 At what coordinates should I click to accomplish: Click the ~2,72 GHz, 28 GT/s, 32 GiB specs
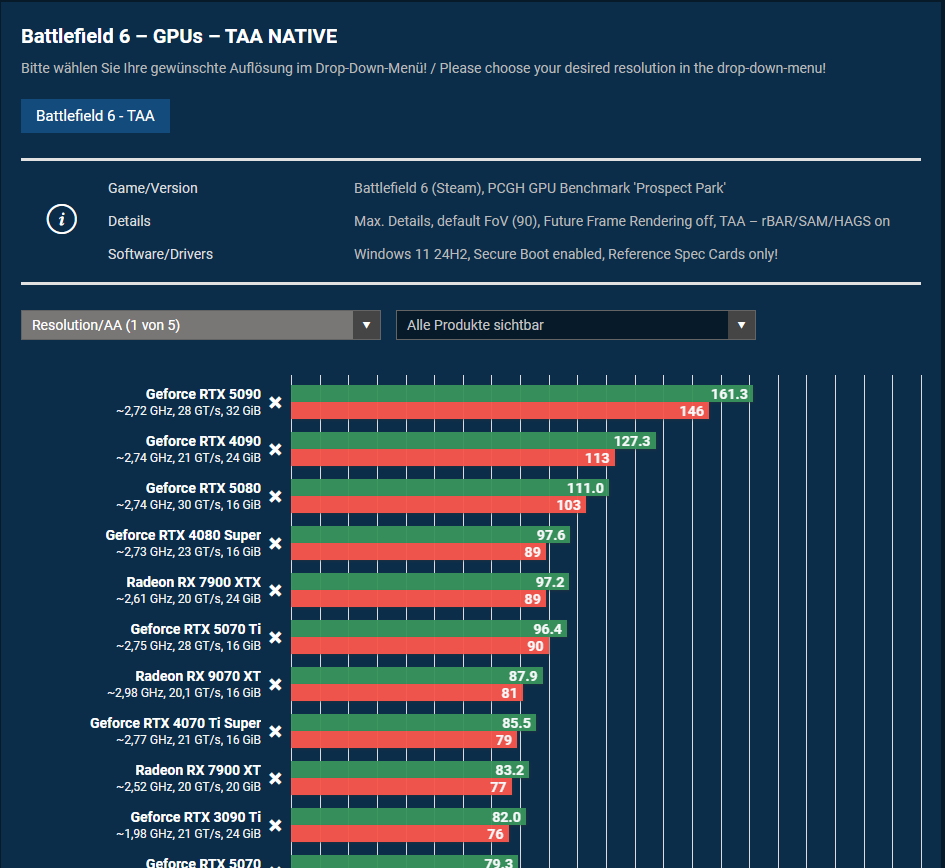point(189,411)
